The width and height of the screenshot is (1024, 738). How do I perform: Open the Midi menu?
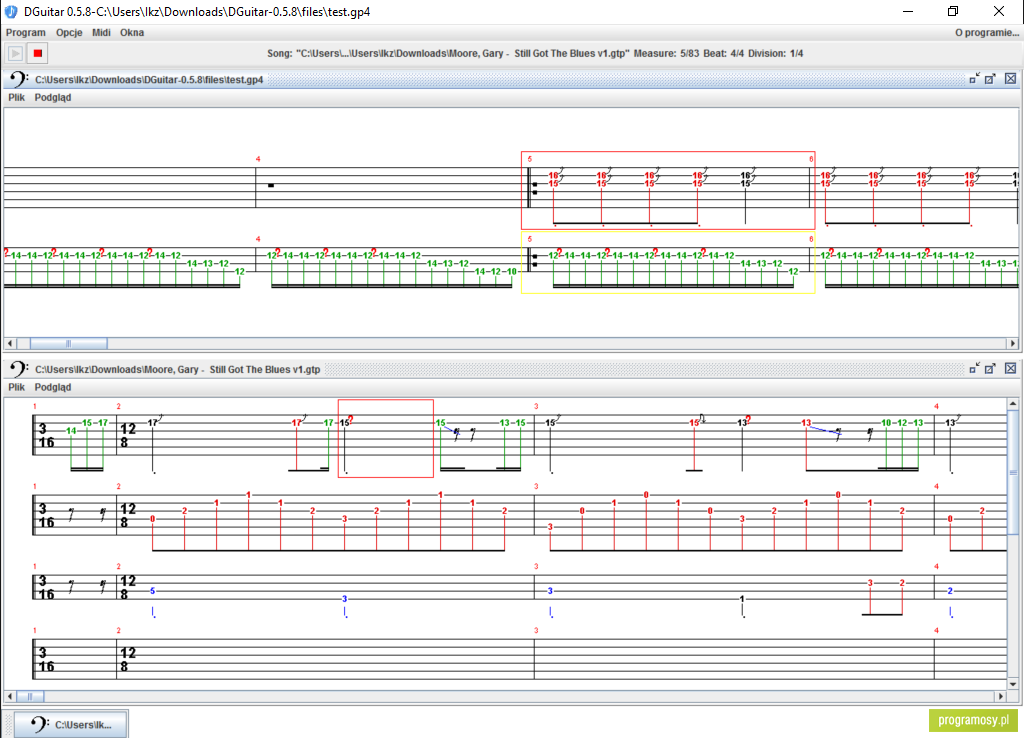[101, 33]
